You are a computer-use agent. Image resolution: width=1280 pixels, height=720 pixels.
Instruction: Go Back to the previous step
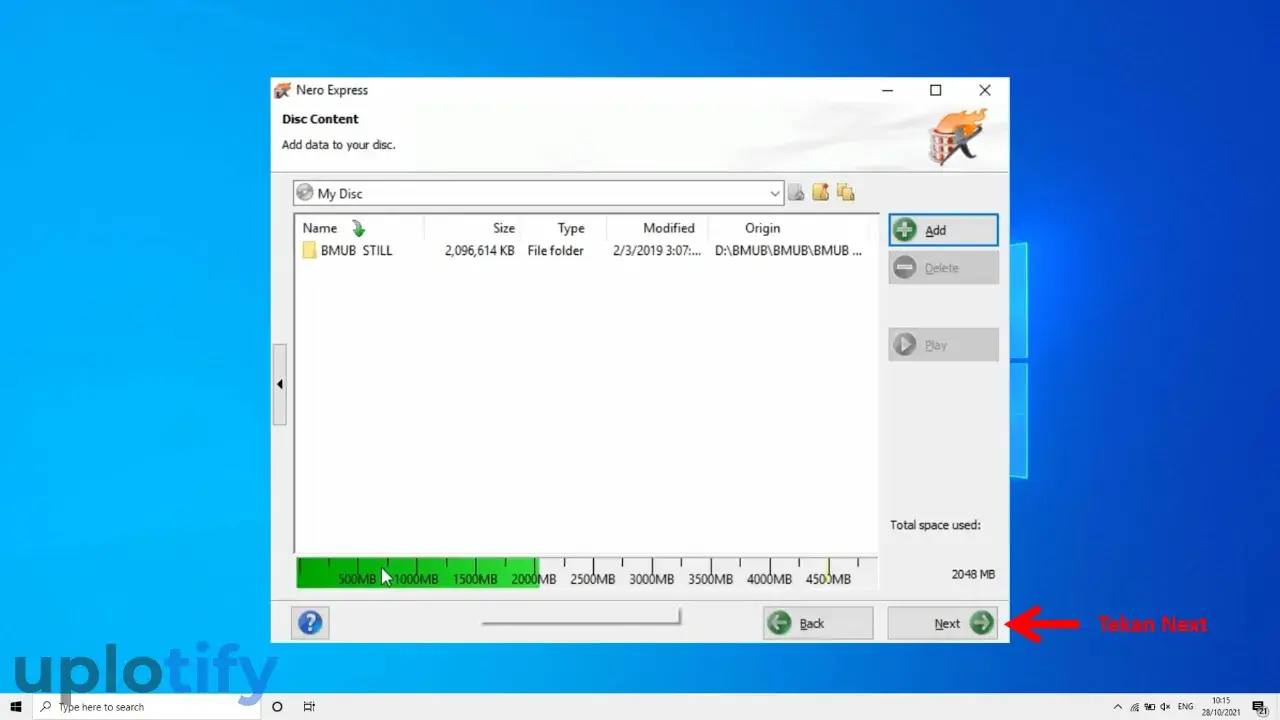[818, 624]
